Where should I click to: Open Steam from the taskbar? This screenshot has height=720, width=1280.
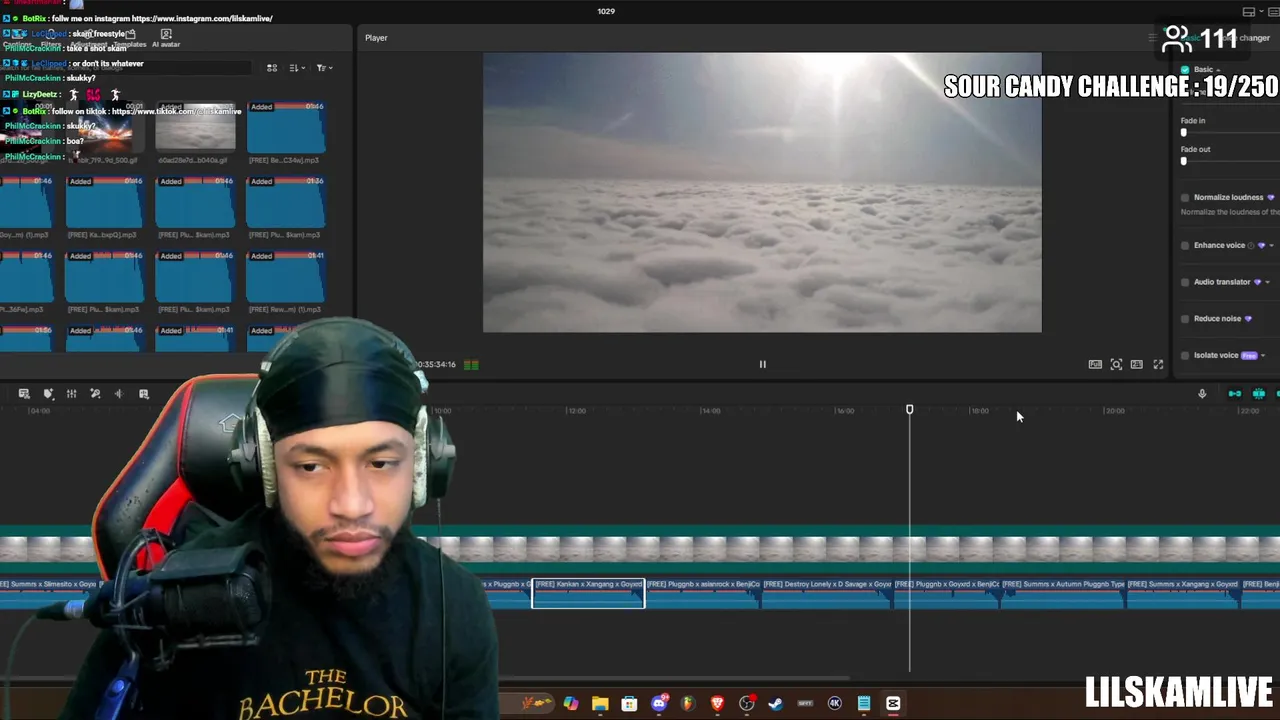[775, 704]
